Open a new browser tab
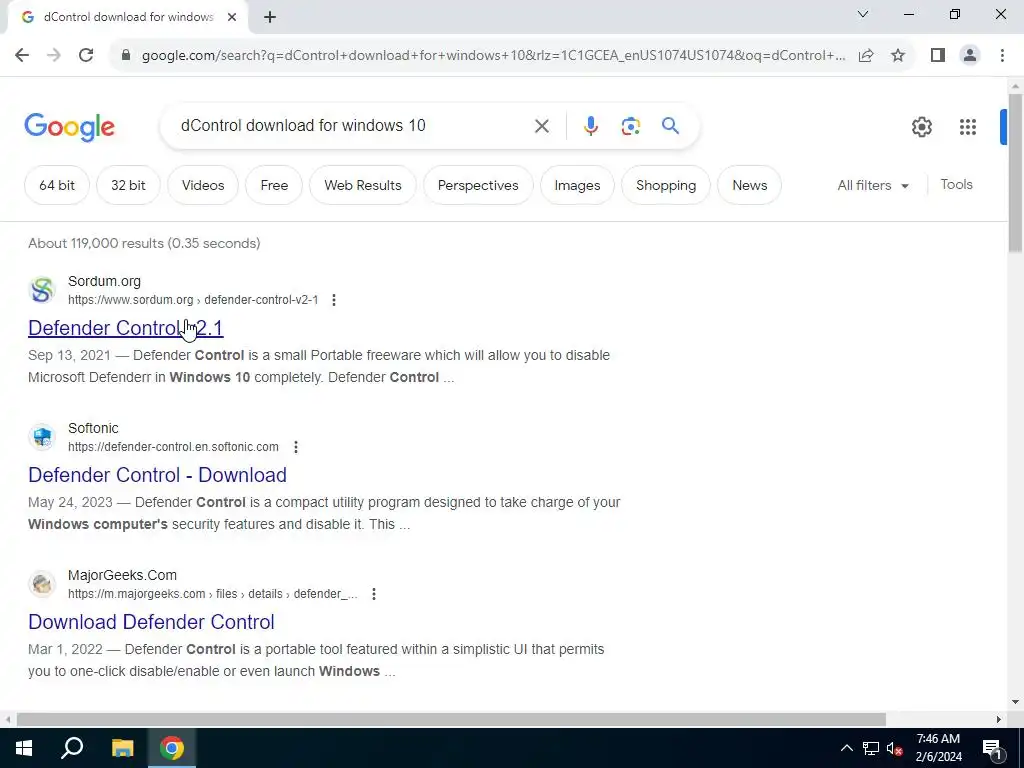 click(270, 18)
